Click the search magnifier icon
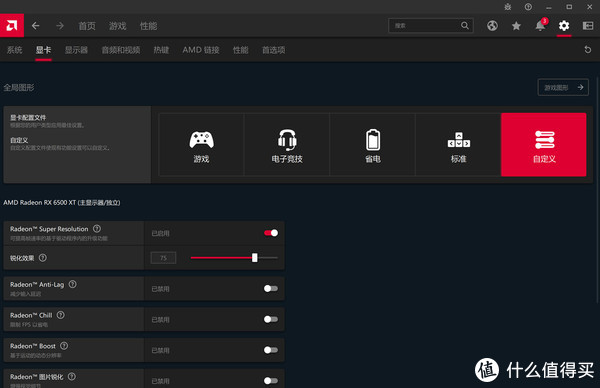This screenshot has width=600, height=388. [x=465, y=26]
